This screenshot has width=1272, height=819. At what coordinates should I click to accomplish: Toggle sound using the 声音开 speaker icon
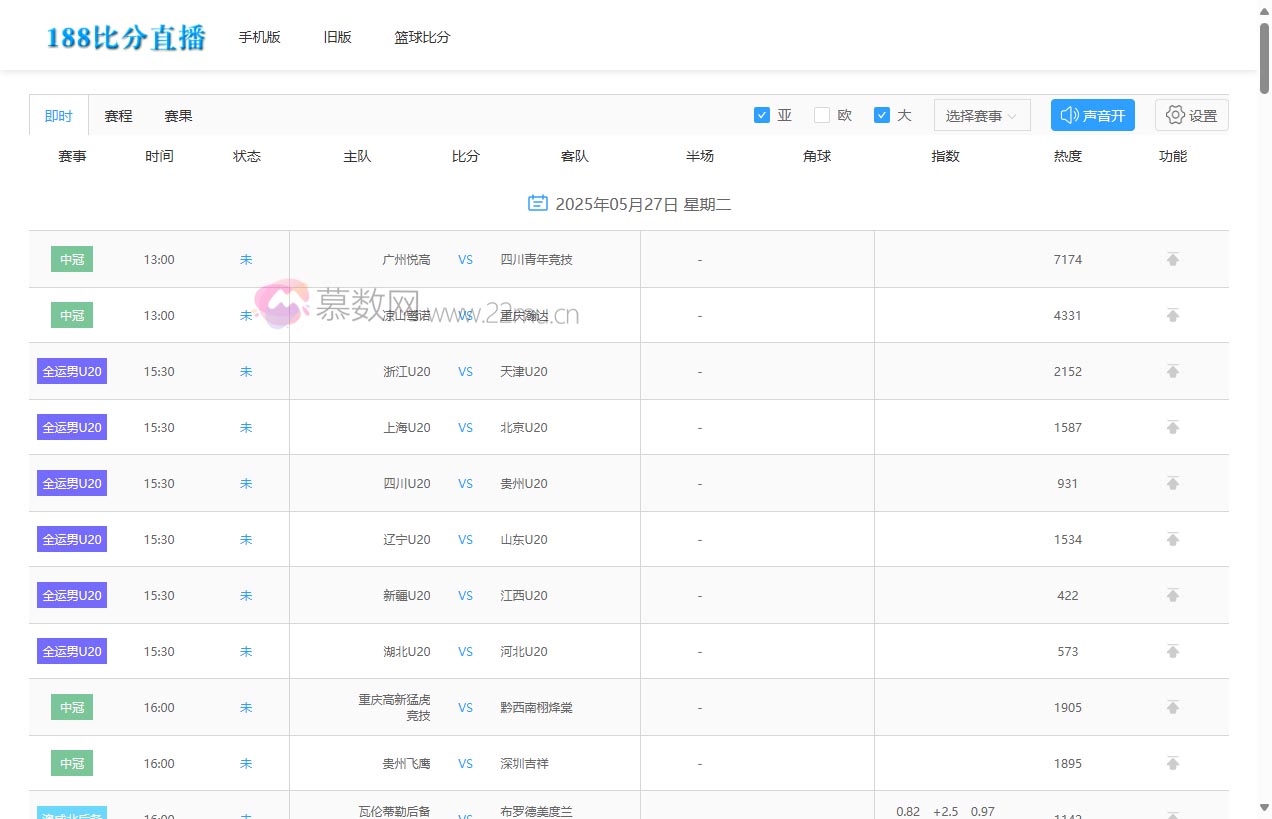coord(1092,115)
